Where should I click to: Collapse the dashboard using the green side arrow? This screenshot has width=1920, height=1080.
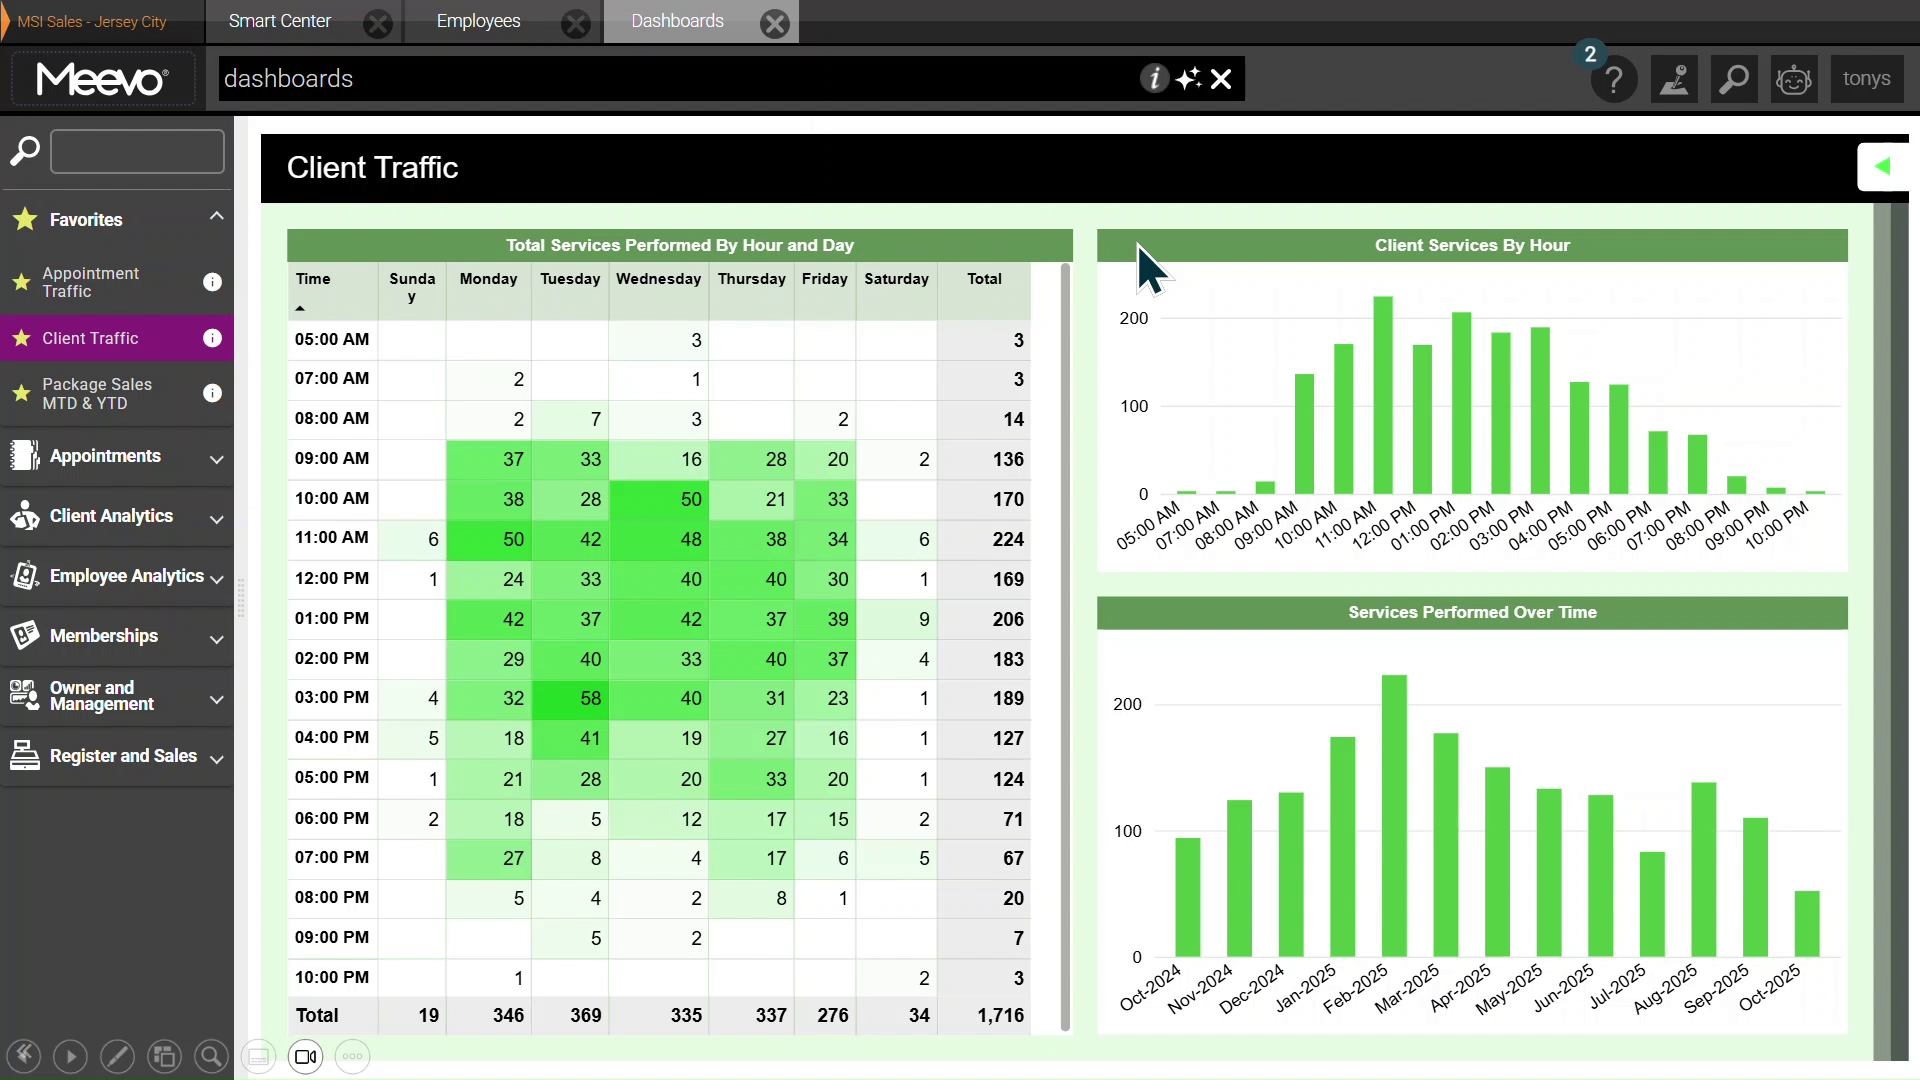click(1884, 166)
